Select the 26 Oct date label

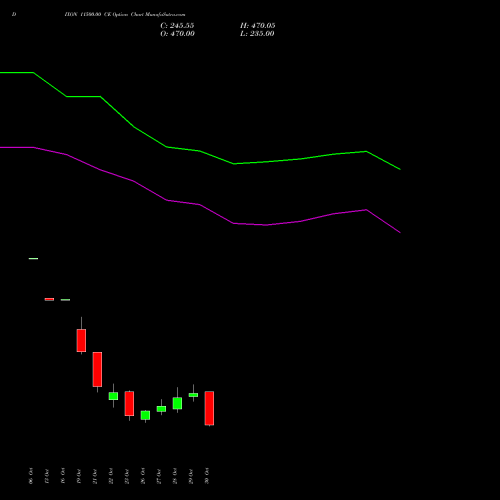[143, 476]
